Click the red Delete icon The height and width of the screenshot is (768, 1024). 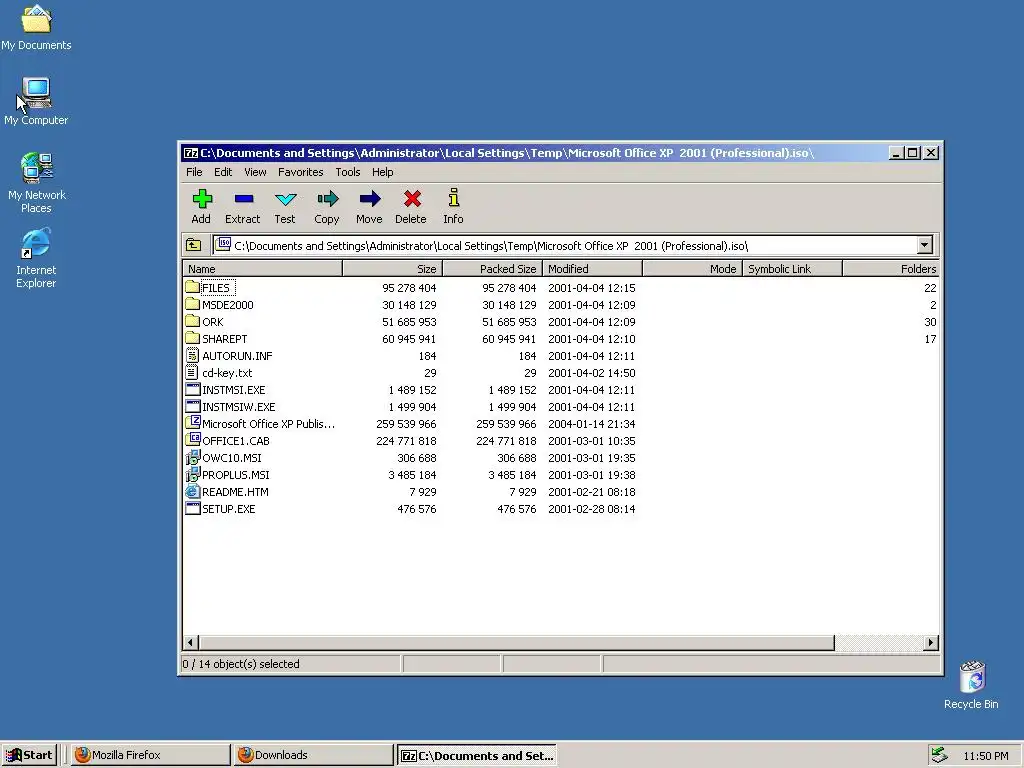[x=412, y=199]
